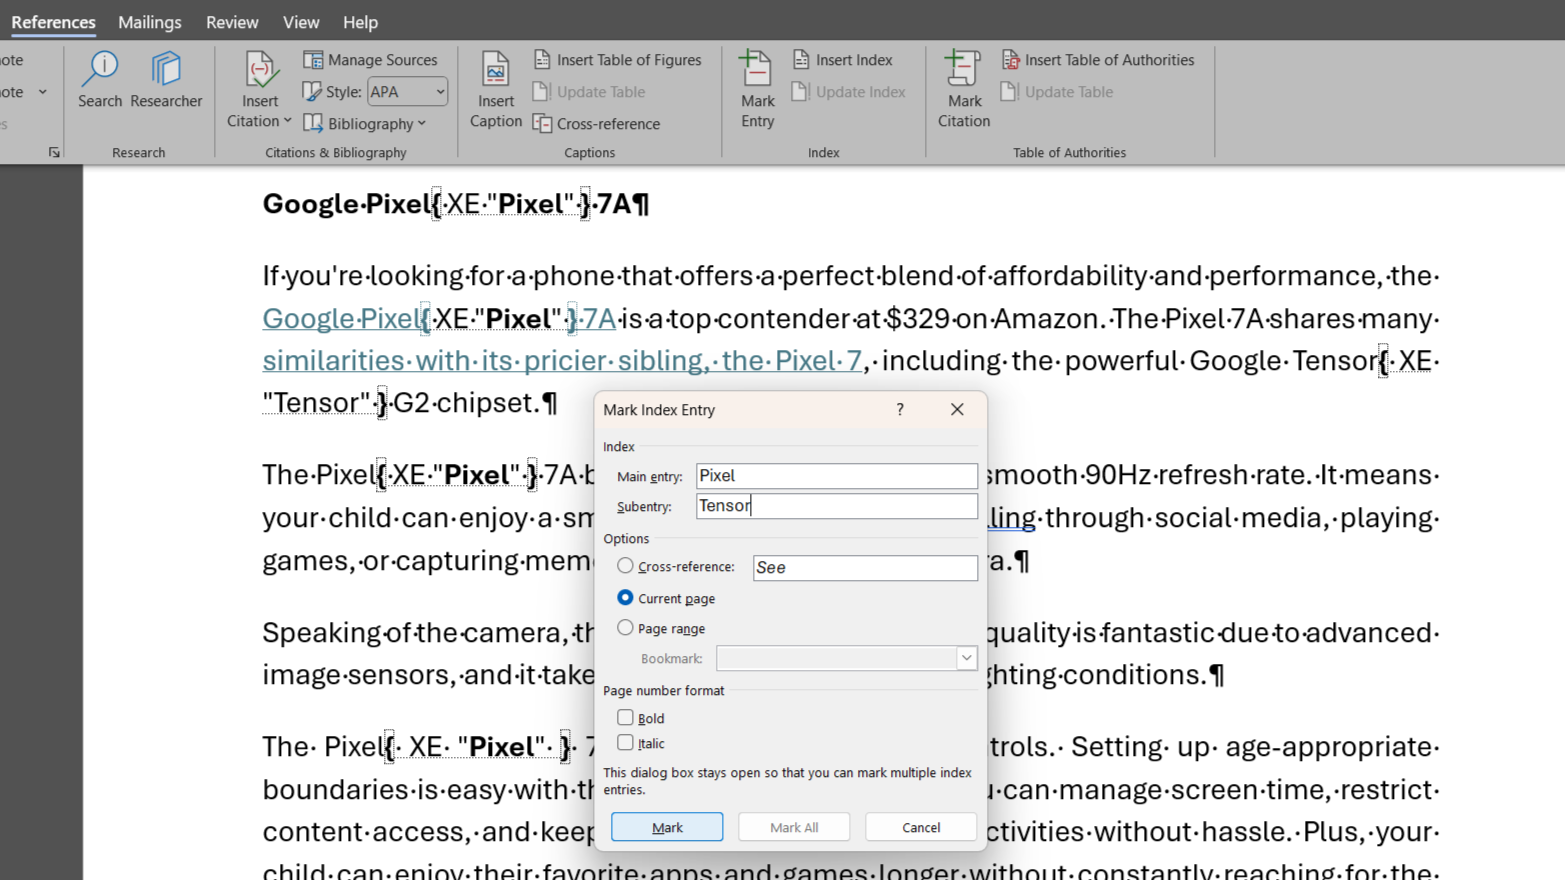Click Update Table under Table of Authorities
Image resolution: width=1565 pixels, height=880 pixels.
pyautogui.click(x=1057, y=92)
